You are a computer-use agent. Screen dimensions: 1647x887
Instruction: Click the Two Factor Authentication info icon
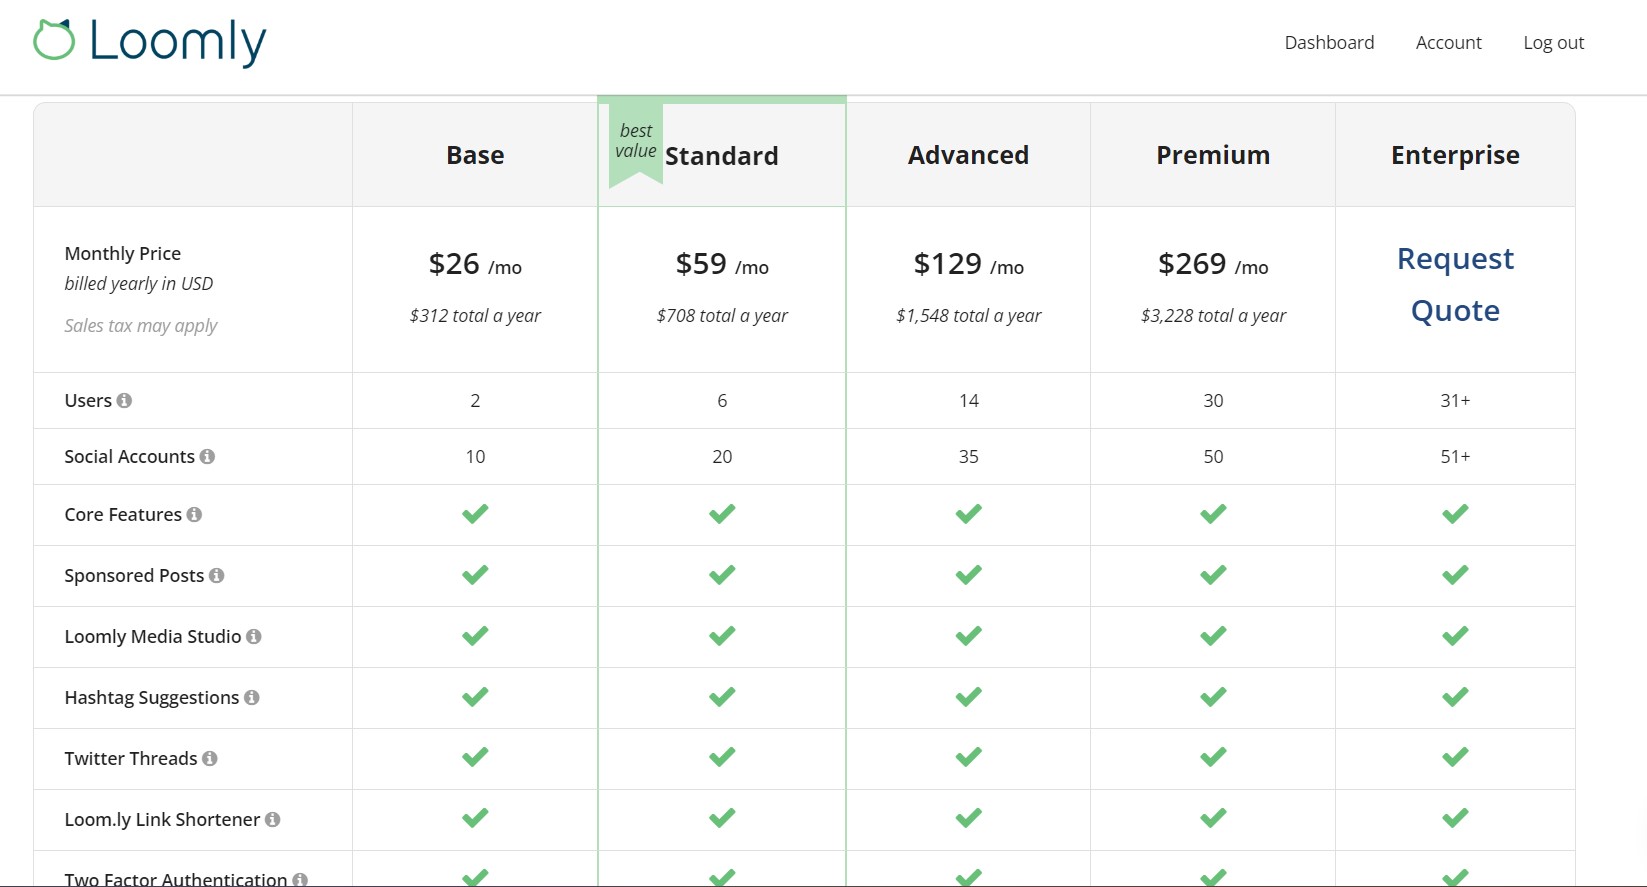pyautogui.click(x=300, y=879)
